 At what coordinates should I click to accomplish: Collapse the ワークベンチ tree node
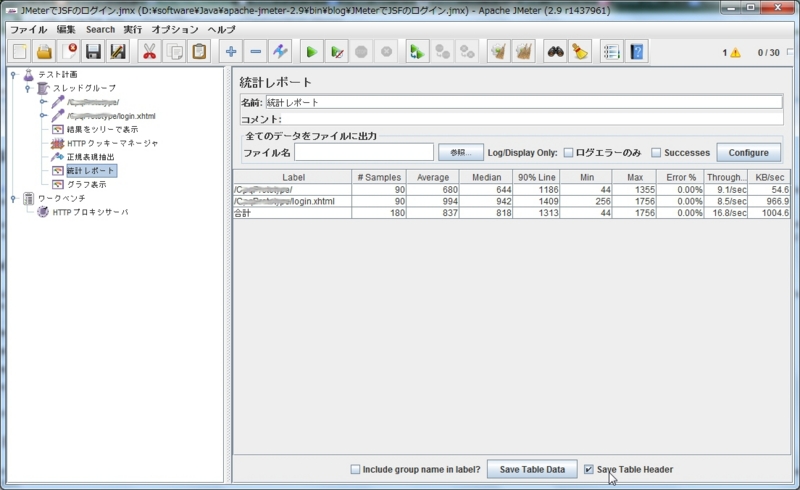coord(14,199)
